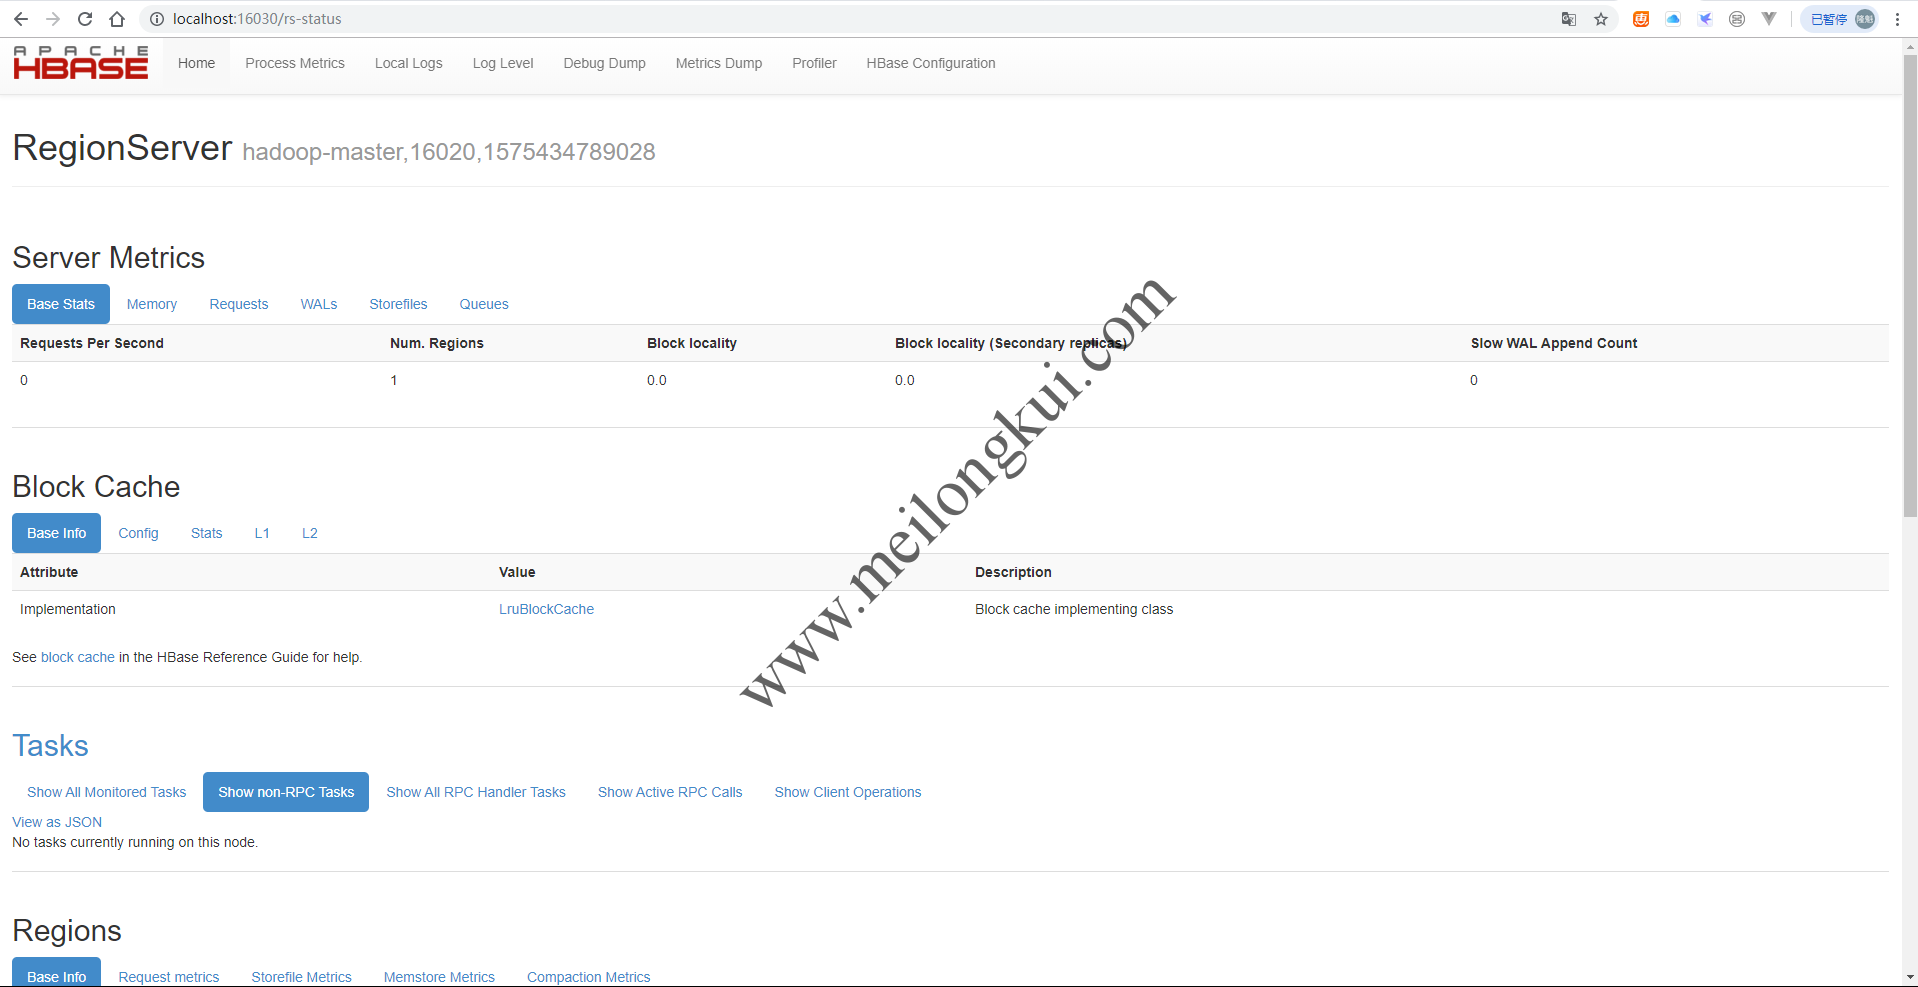Click the browser back arrow
1918x987 pixels.
coord(21,19)
